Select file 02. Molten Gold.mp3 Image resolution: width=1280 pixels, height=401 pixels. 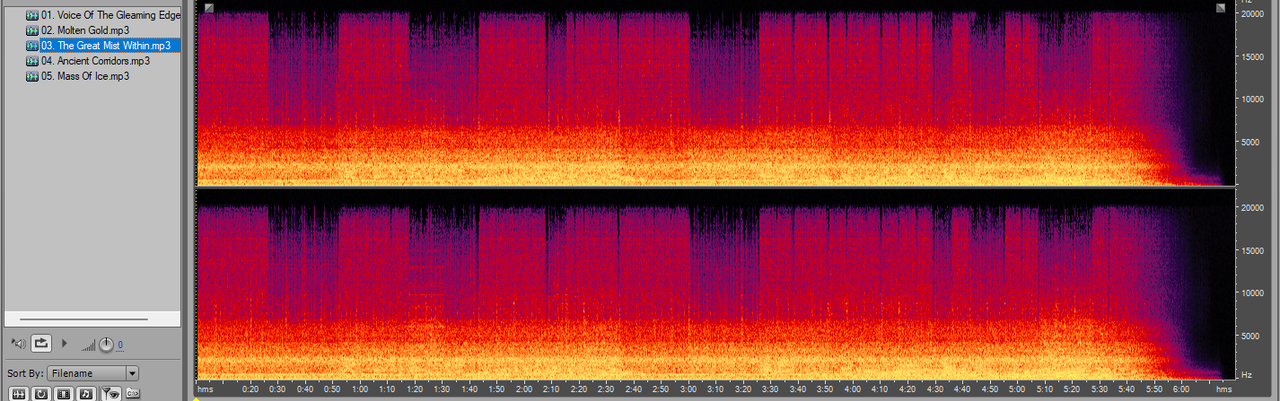tap(85, 30)
